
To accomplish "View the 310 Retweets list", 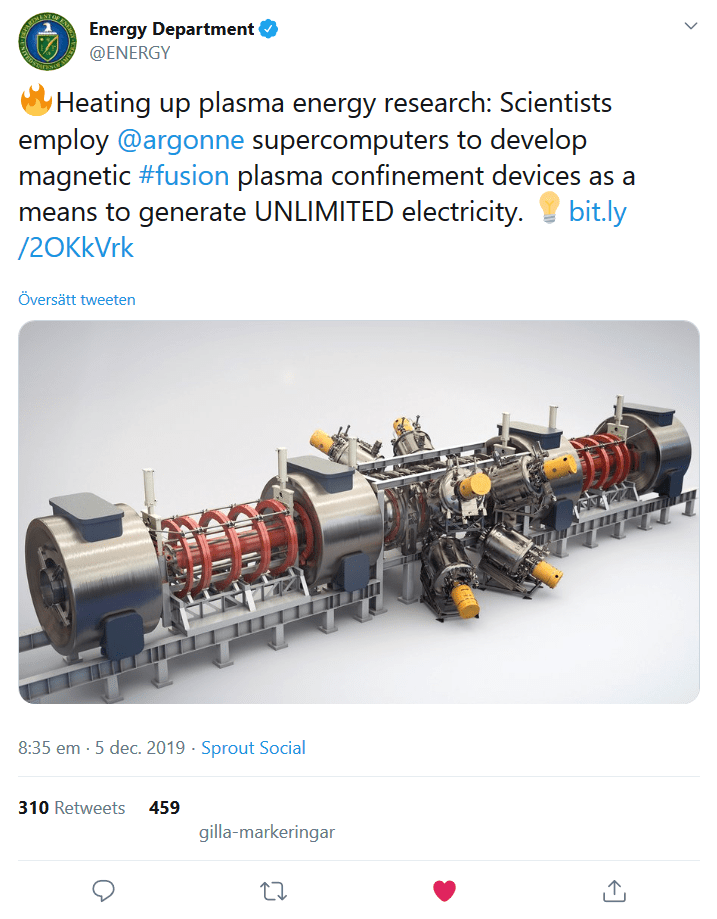I will (x=72, y=808).
